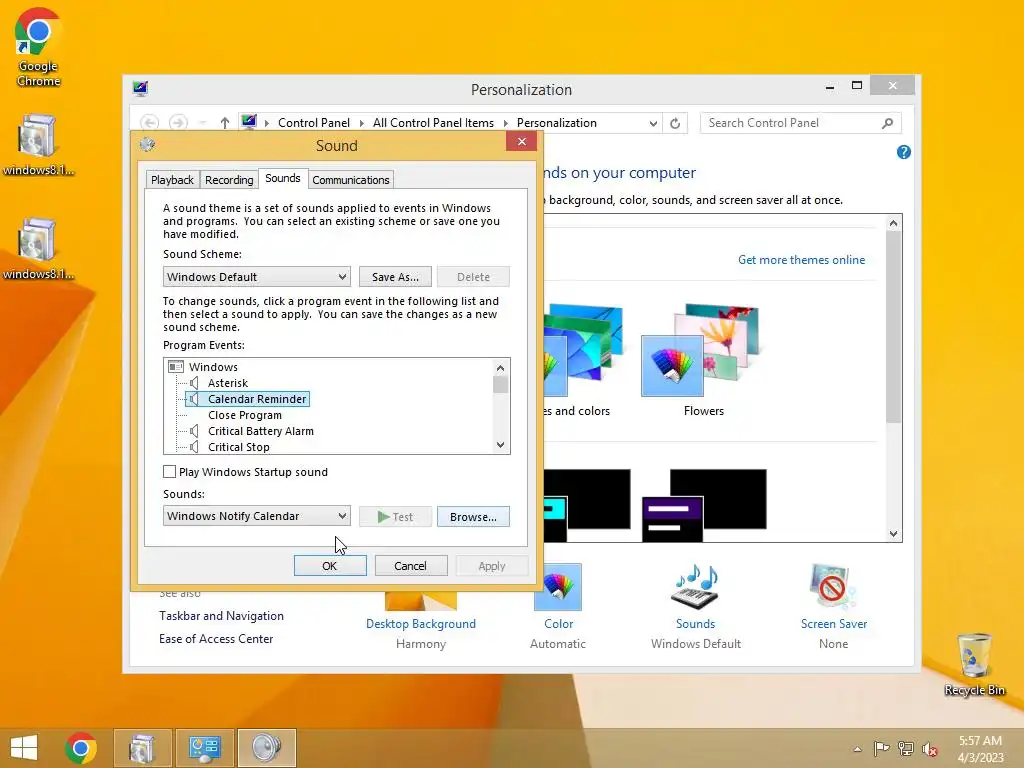Click speaker icon beside Critical Stop
Image resolution: width=1024 pixels, height=768 pixels.
coord(194,447)
